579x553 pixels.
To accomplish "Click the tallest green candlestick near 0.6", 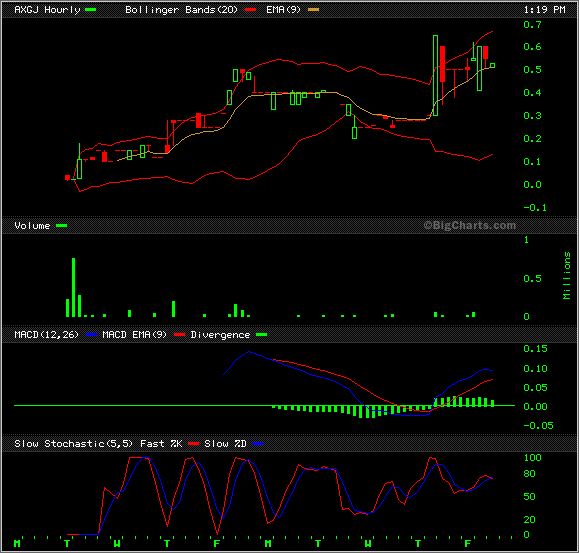I will 436,76.
